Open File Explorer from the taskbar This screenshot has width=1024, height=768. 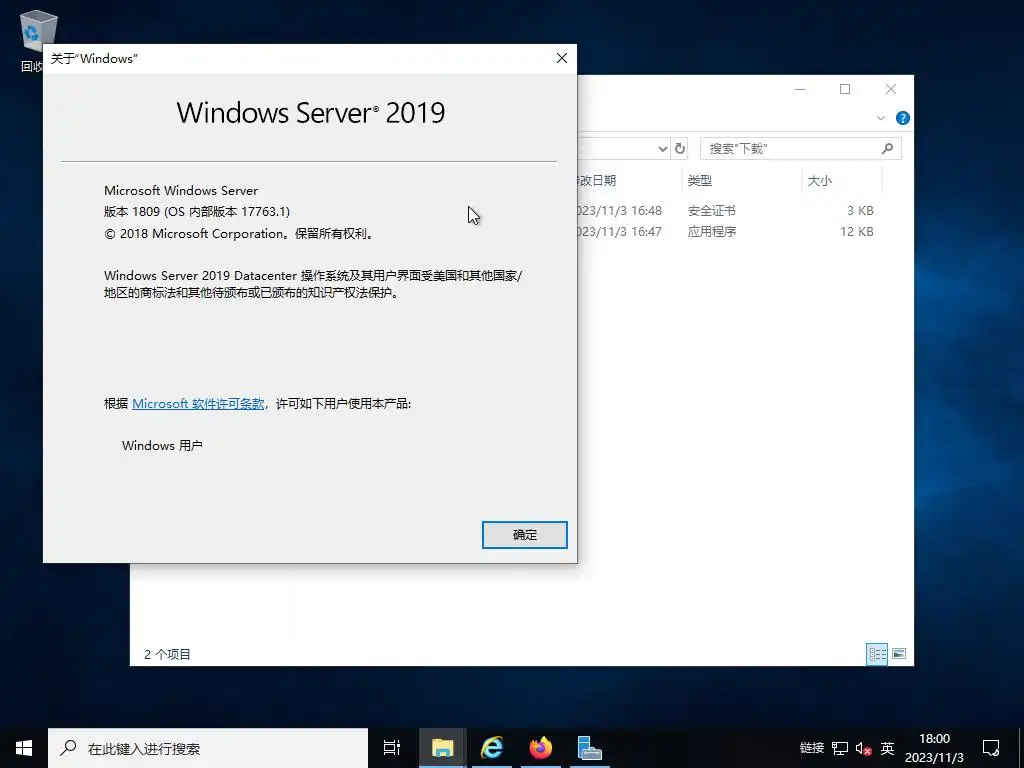pos(442,748)
